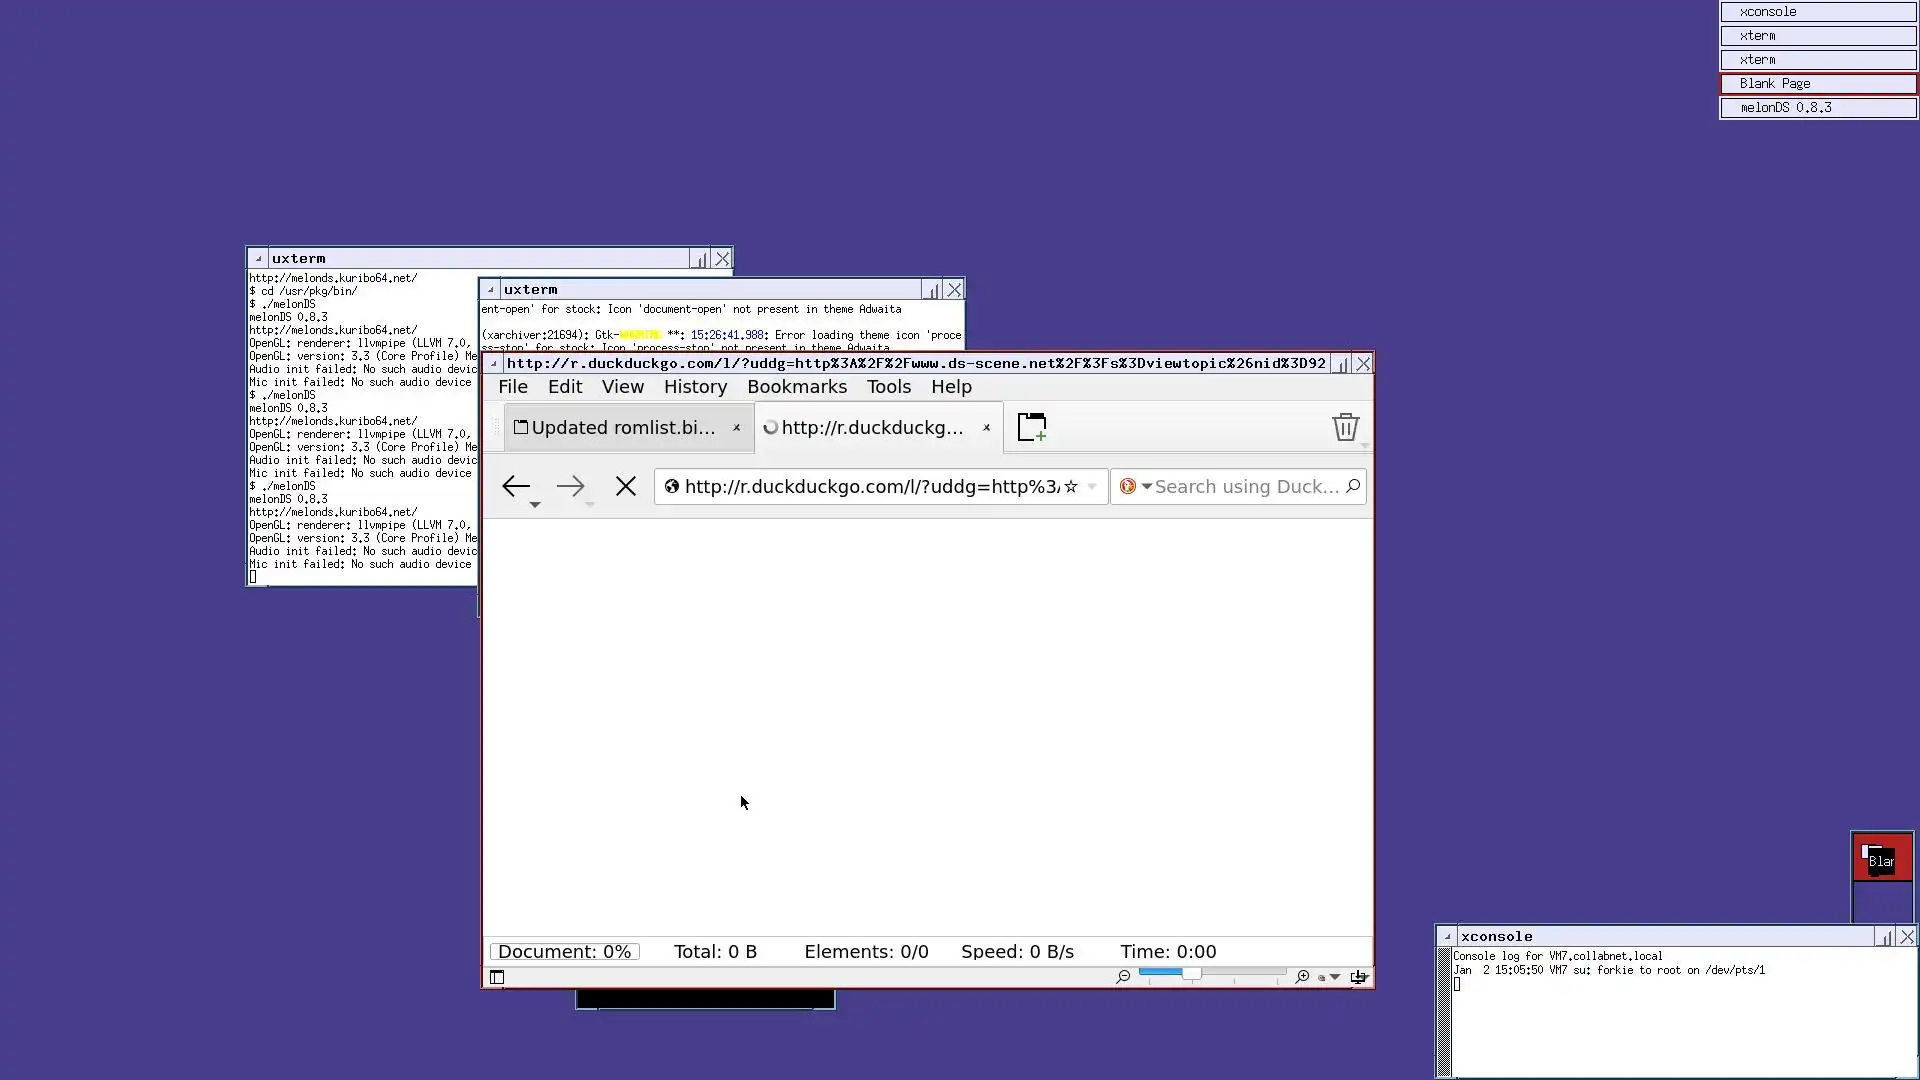
Task: Toggle bookmark star in address bar
Action: click(x=1071, y=487)
